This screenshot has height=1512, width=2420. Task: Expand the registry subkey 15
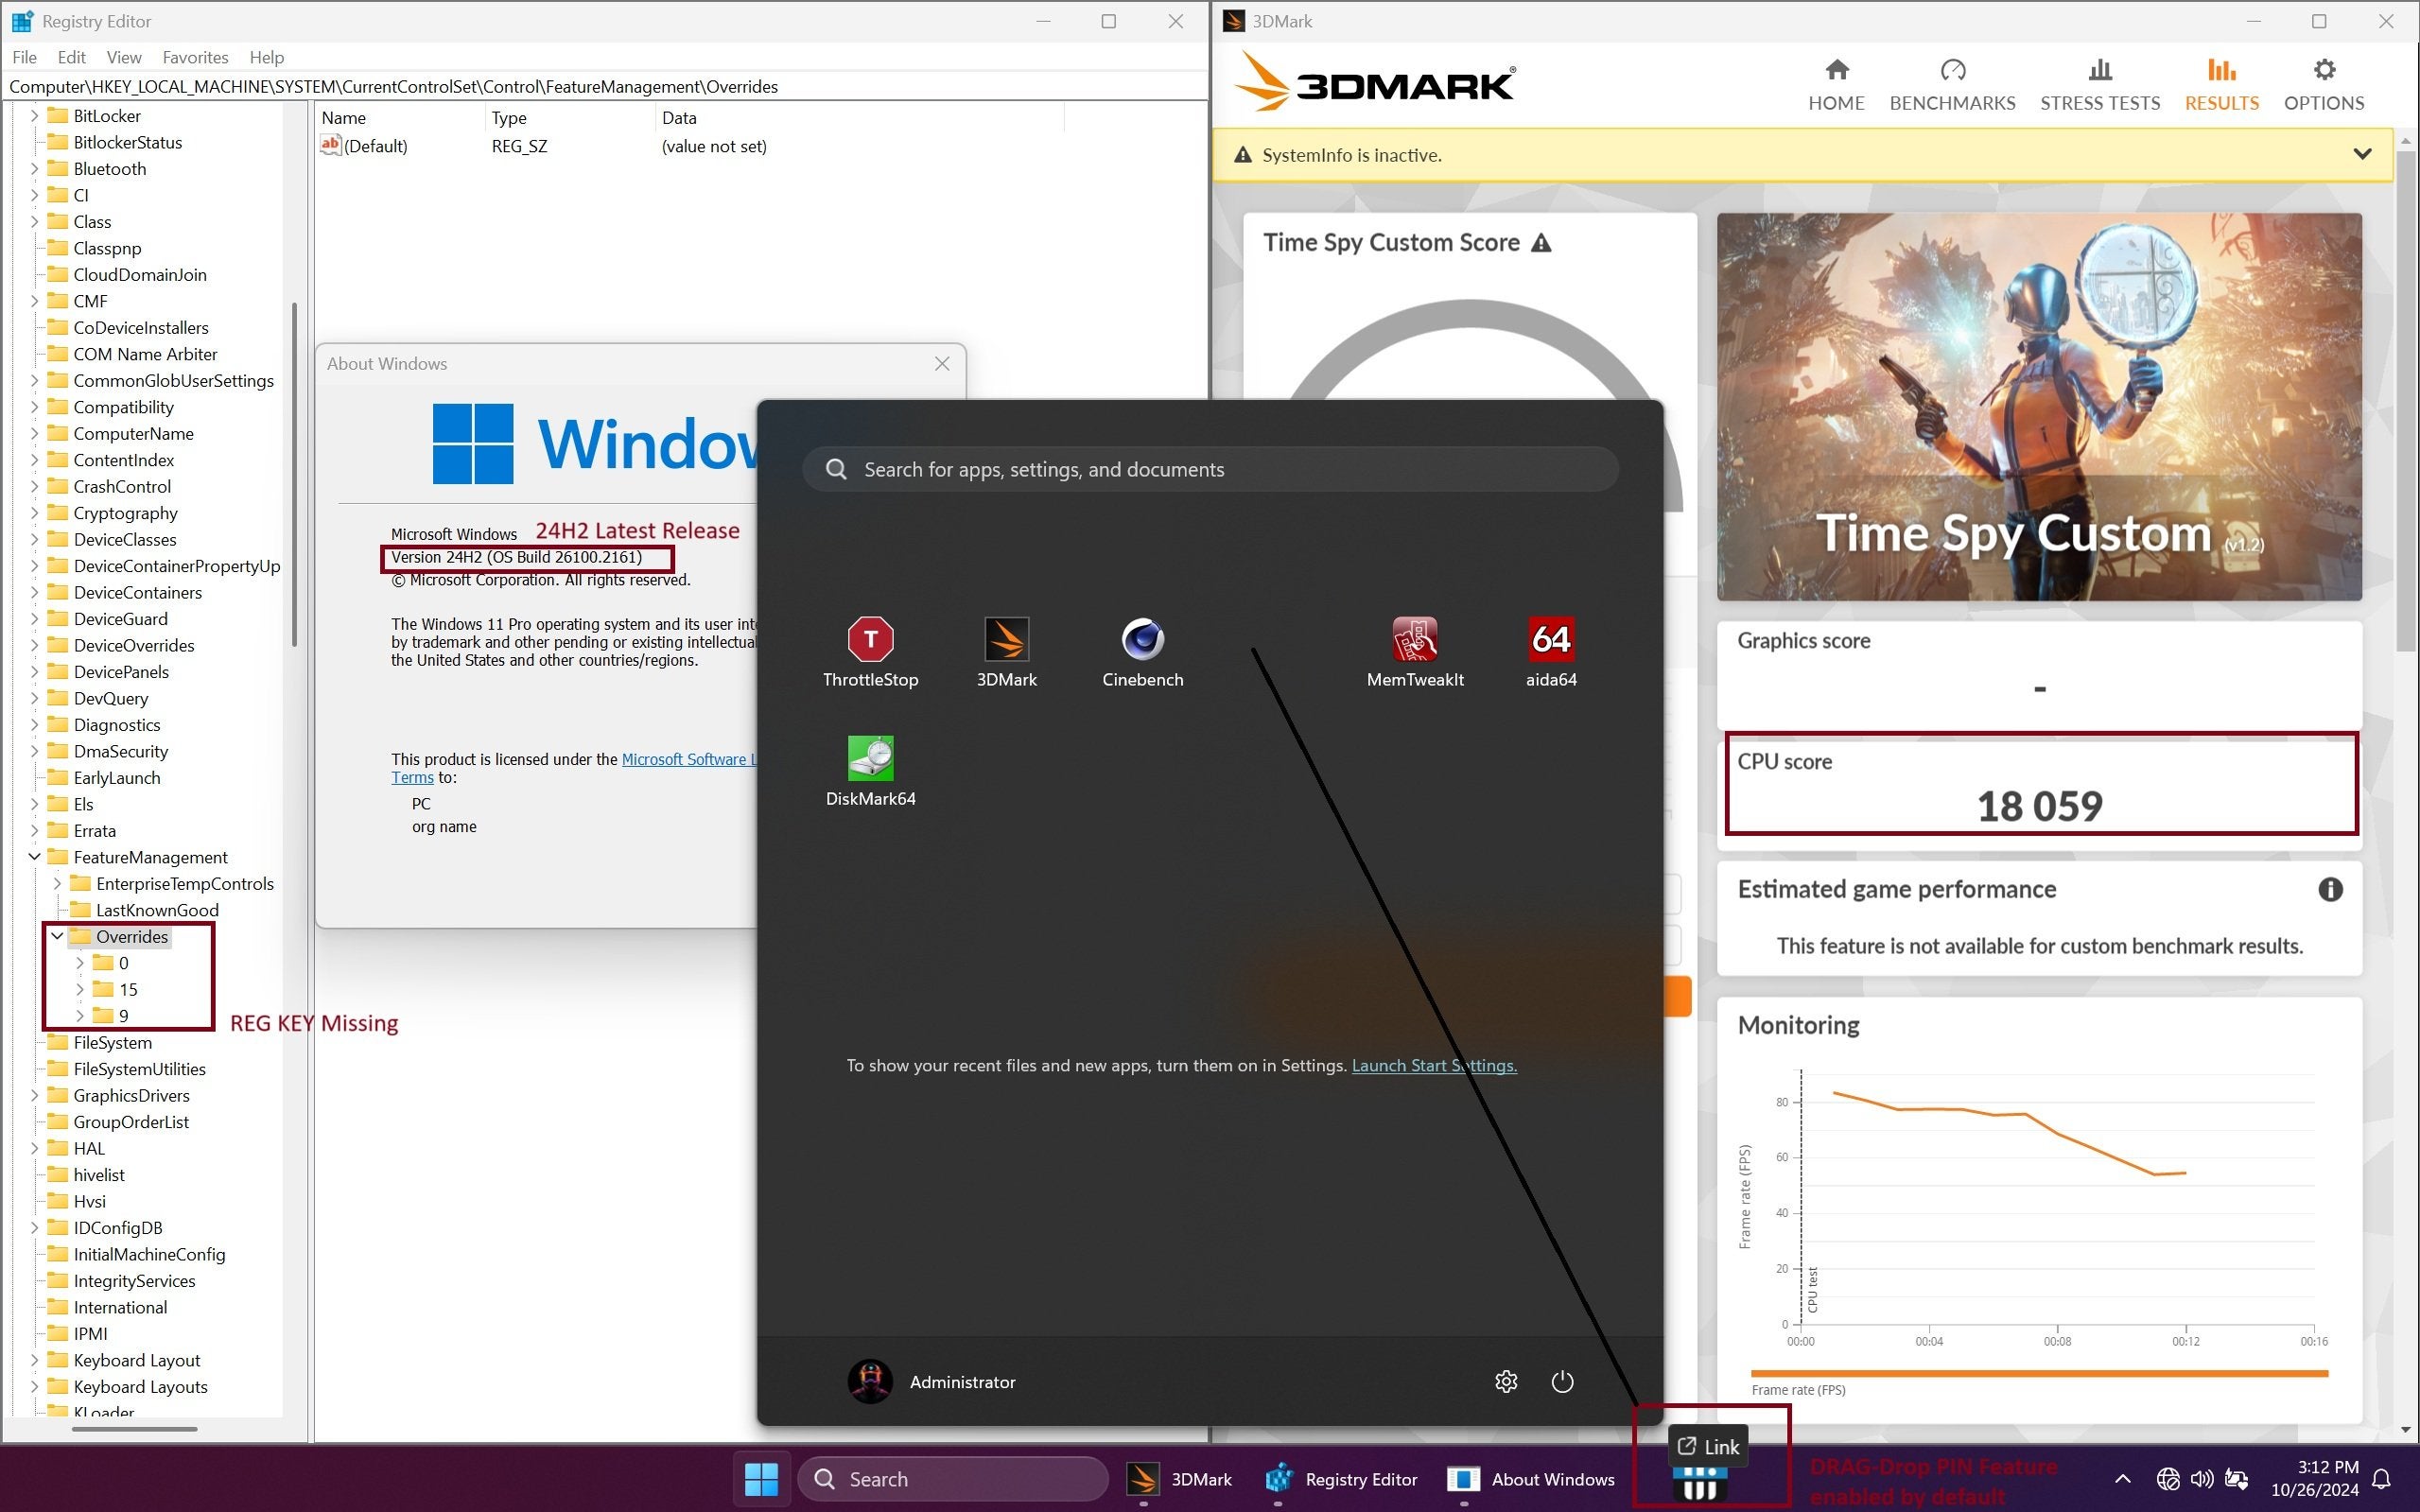(80, 989)
